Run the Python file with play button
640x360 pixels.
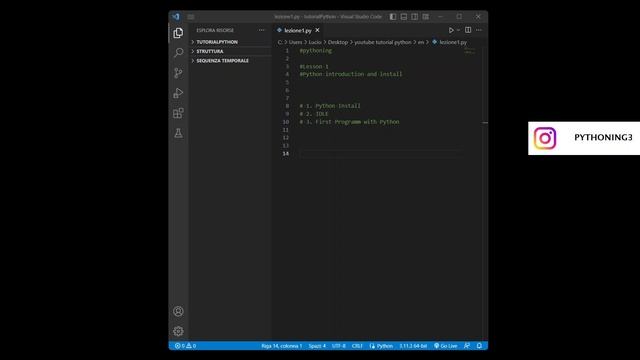451,30
